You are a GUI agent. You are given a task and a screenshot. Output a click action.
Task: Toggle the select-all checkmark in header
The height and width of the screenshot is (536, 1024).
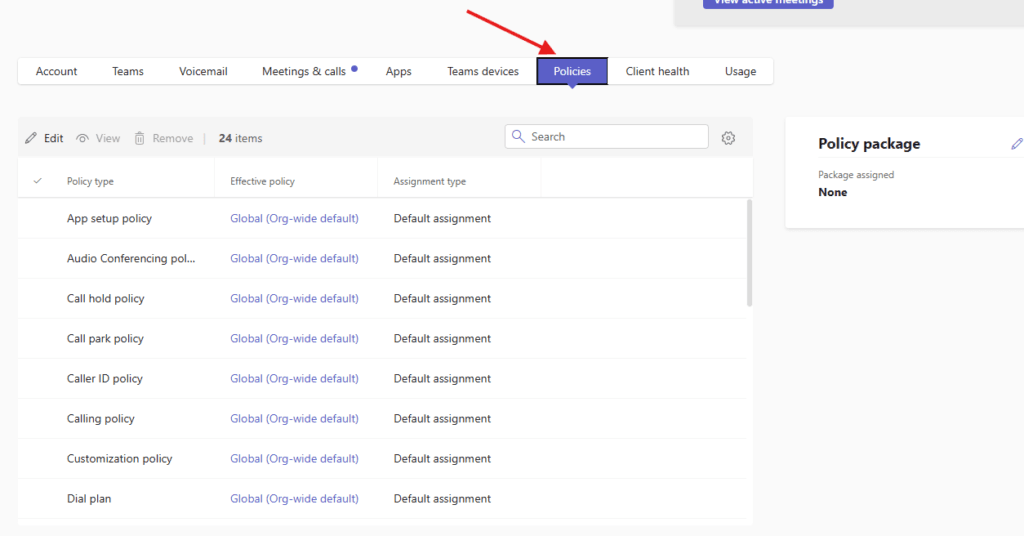(38, 181)
